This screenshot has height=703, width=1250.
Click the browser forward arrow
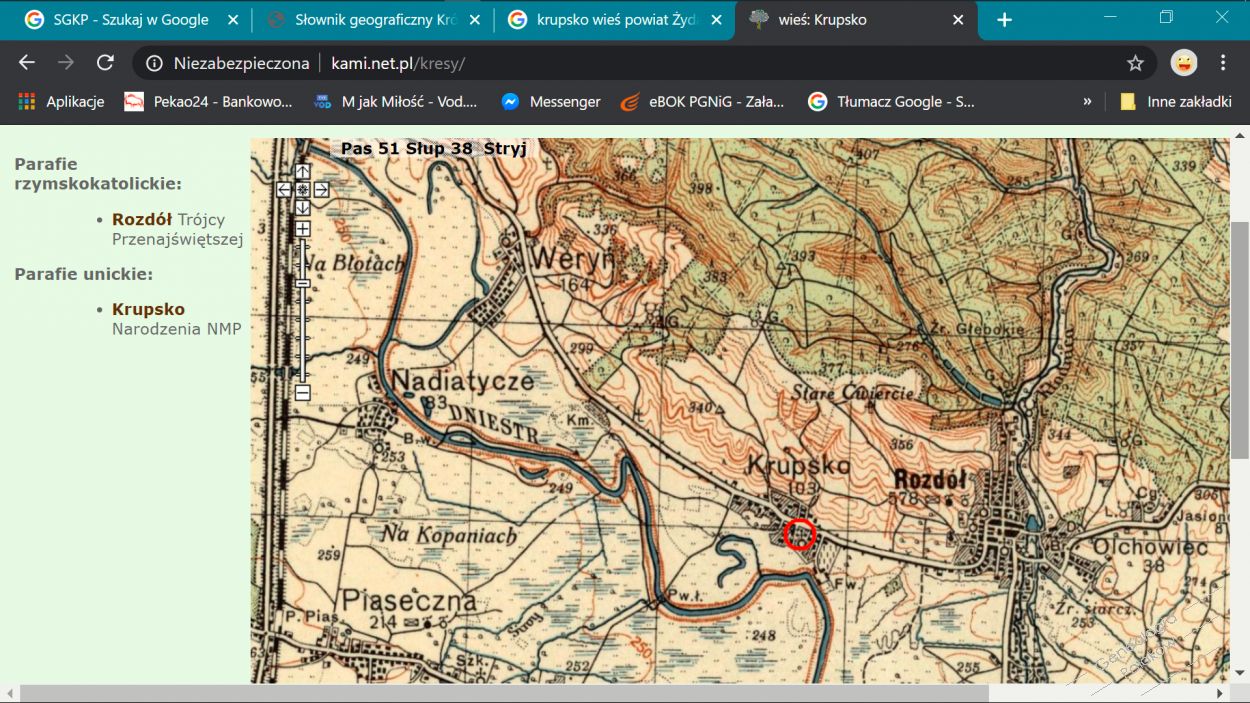[x=66, y=63]
